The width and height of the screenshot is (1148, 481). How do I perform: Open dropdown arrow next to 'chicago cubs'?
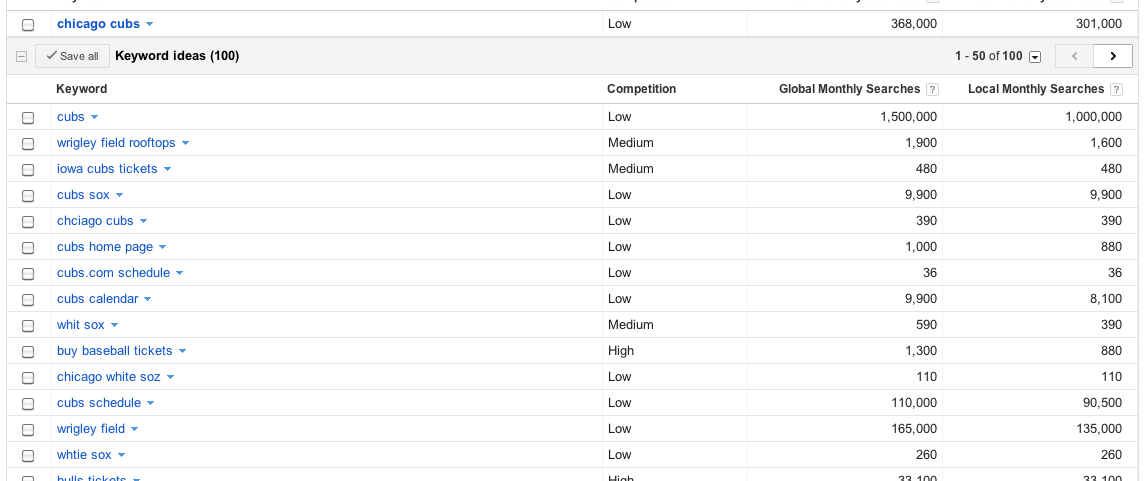(x=149, y=24)
